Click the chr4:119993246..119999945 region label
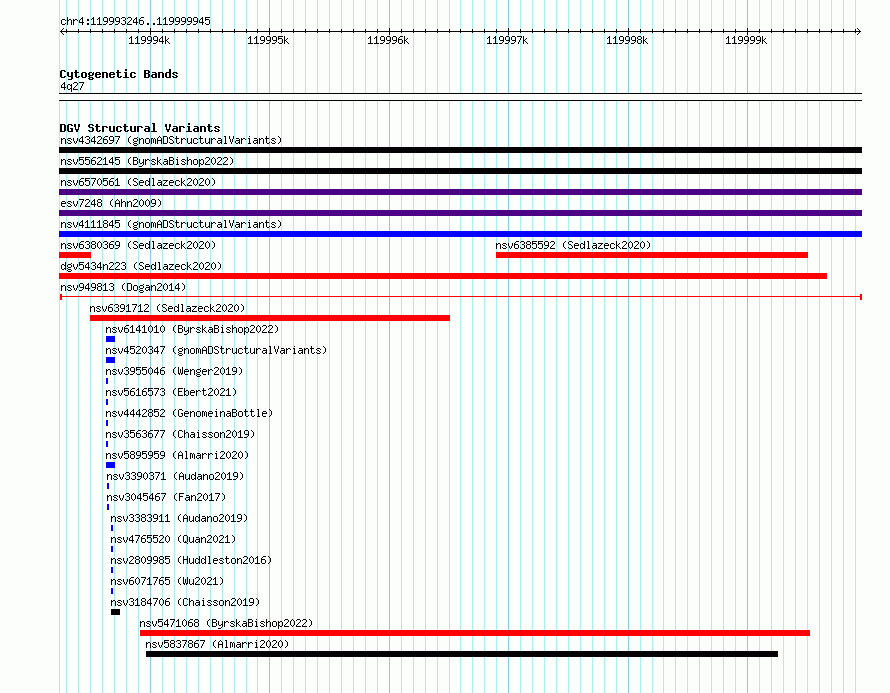The height and width of the screenshot is (693, 890). 135,22
